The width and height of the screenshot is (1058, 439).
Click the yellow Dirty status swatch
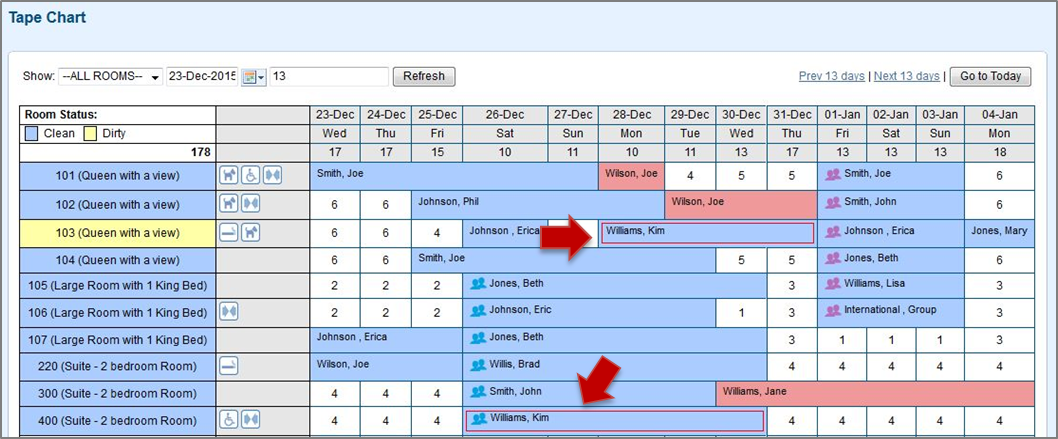pyautogui.click(x=90, y=134)
